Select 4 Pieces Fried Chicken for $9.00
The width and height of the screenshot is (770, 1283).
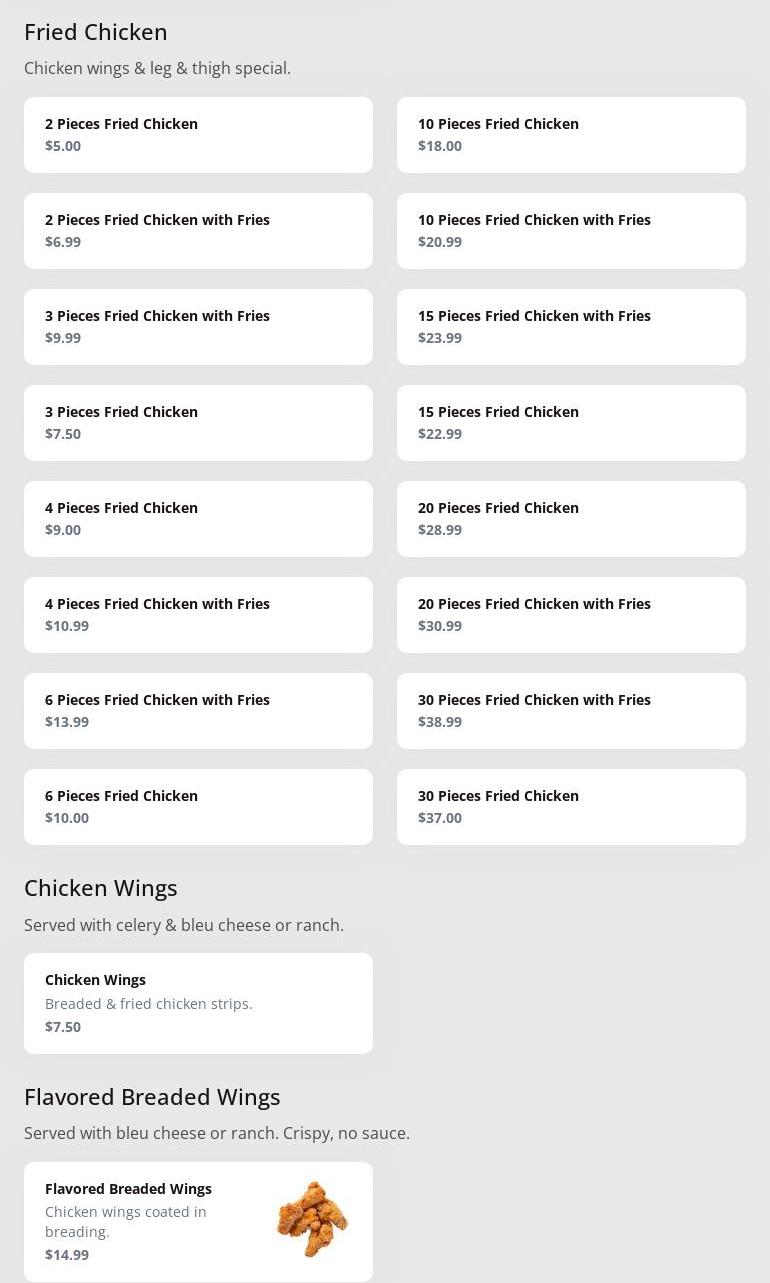coord(198,519)
